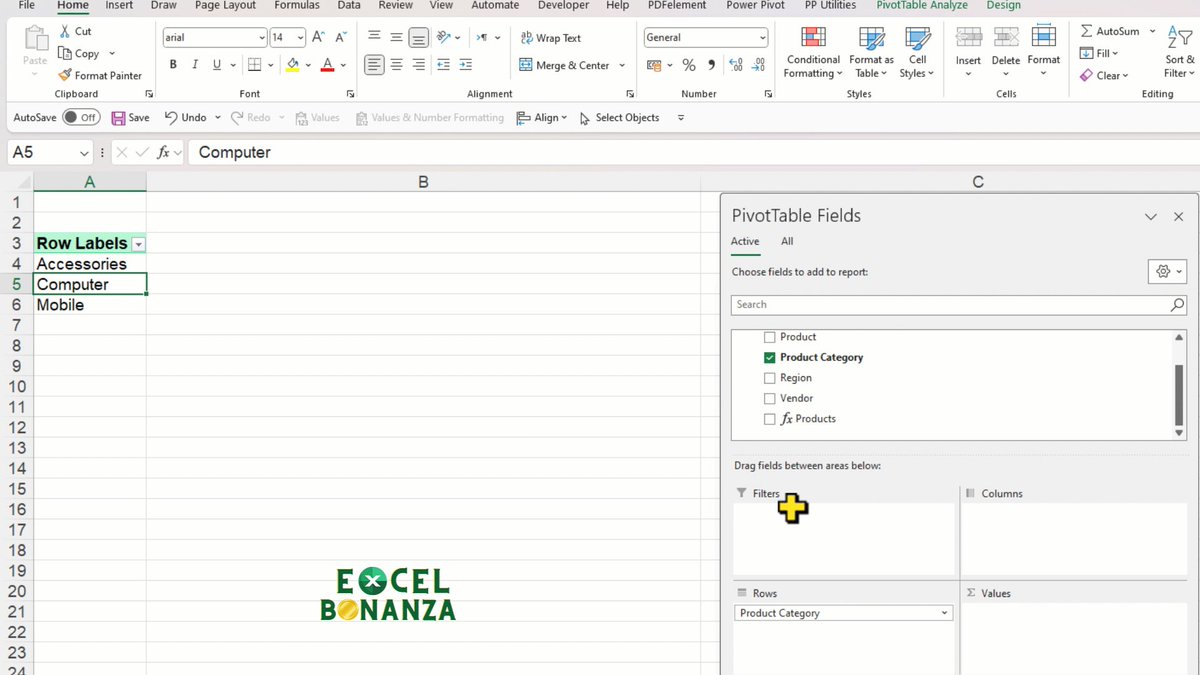
Task: Click the AutoSum button
Action: pos(1110,31)
